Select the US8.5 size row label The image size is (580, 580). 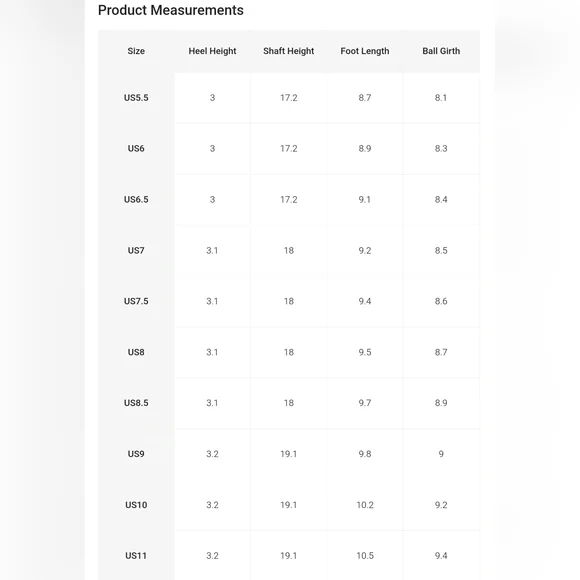click(x=136, y=403)
